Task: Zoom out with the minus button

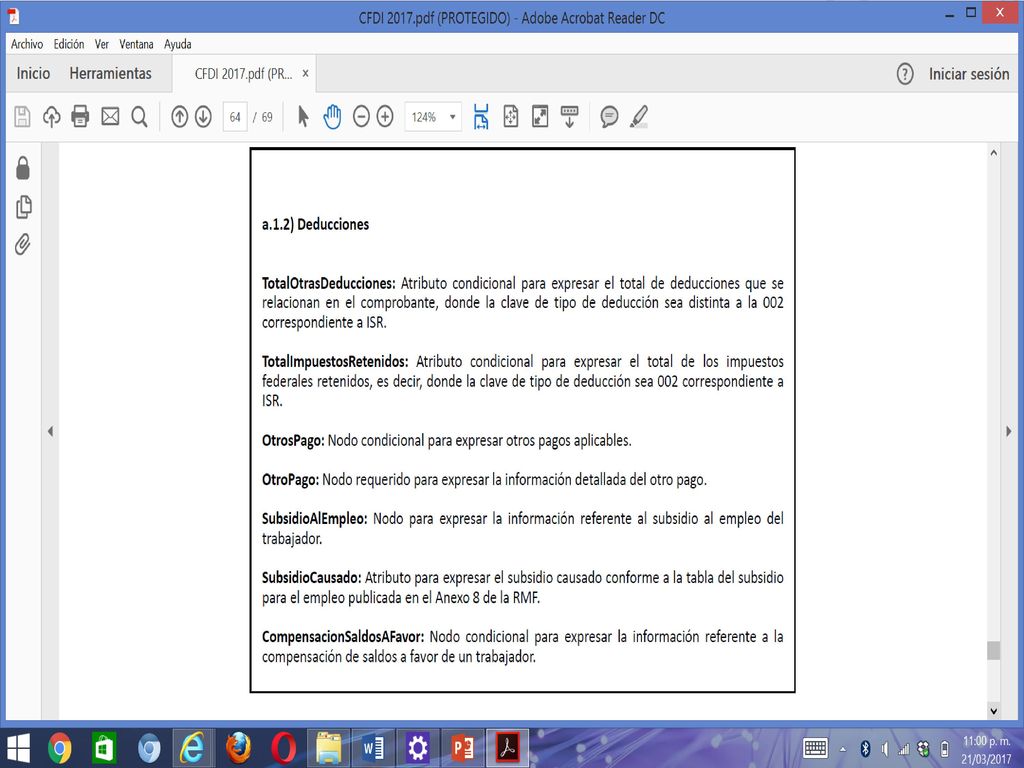Action: tap(361, 117)
